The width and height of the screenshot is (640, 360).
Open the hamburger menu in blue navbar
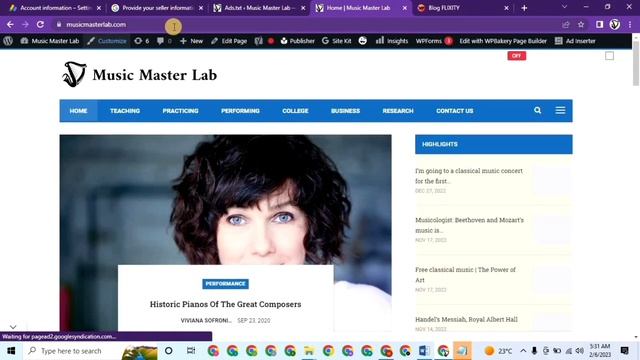click(560, 110)
